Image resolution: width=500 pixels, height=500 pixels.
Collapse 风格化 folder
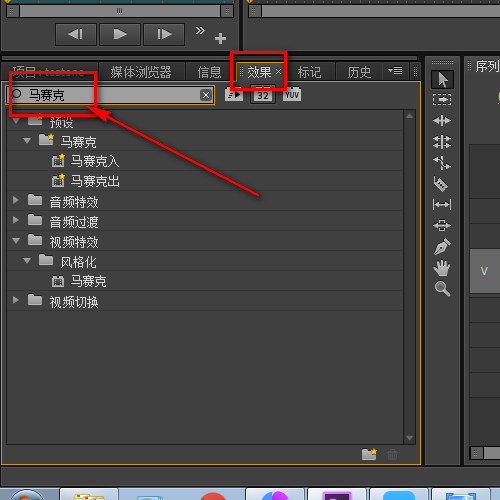[27, 261]
